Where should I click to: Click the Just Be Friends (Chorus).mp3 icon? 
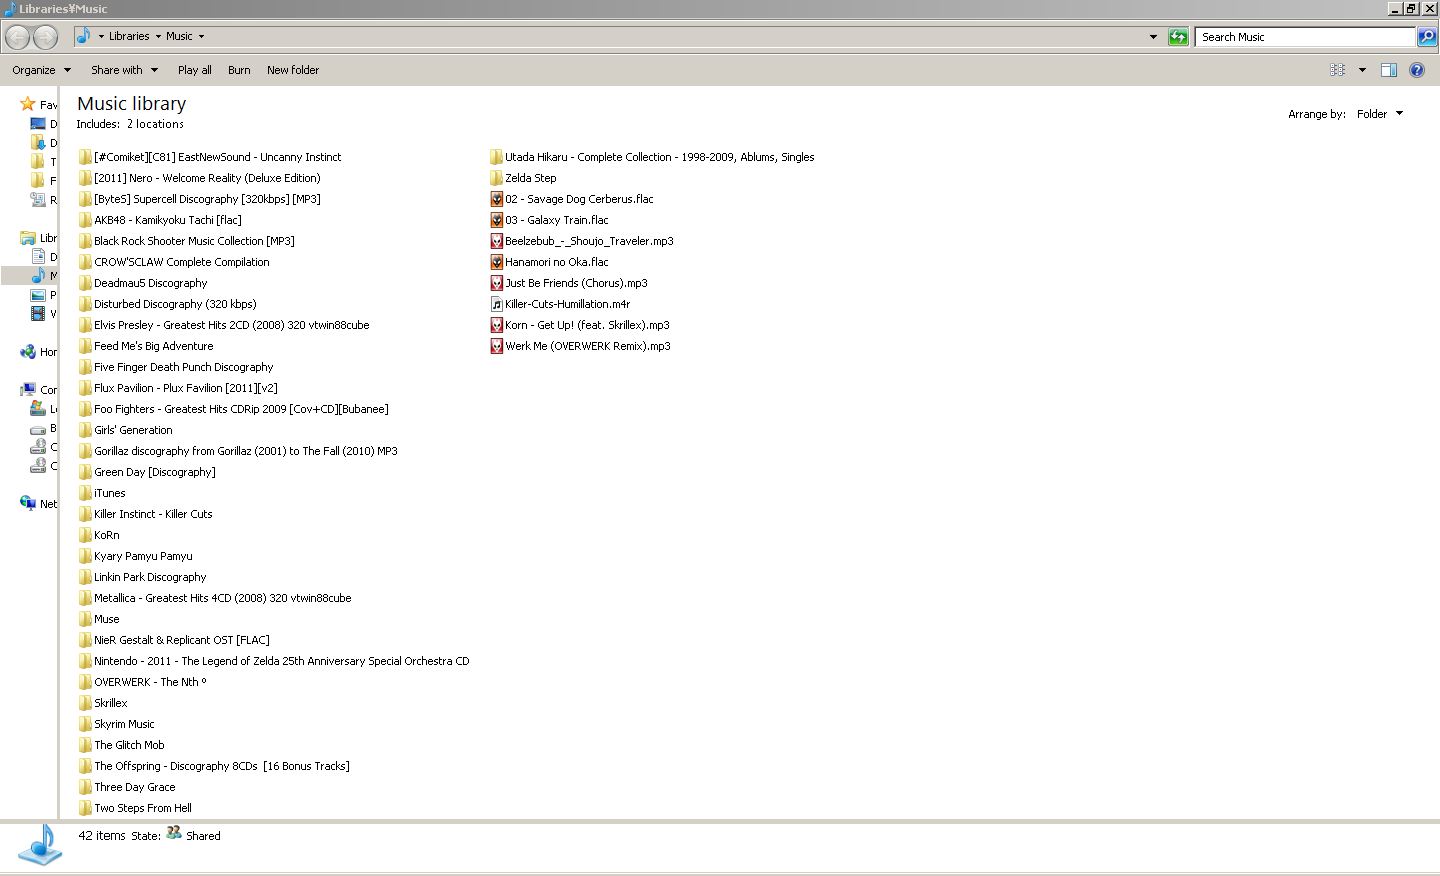[x=496, y=283]
